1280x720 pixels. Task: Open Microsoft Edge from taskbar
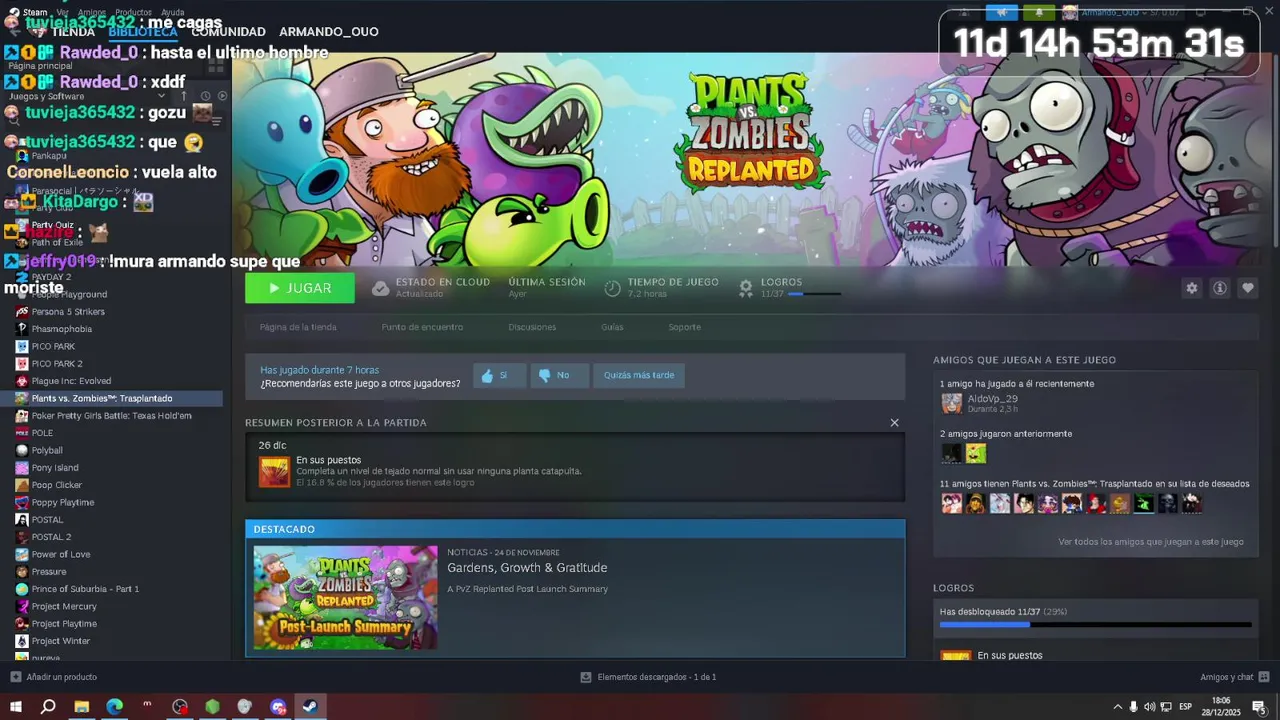point(114,706)
